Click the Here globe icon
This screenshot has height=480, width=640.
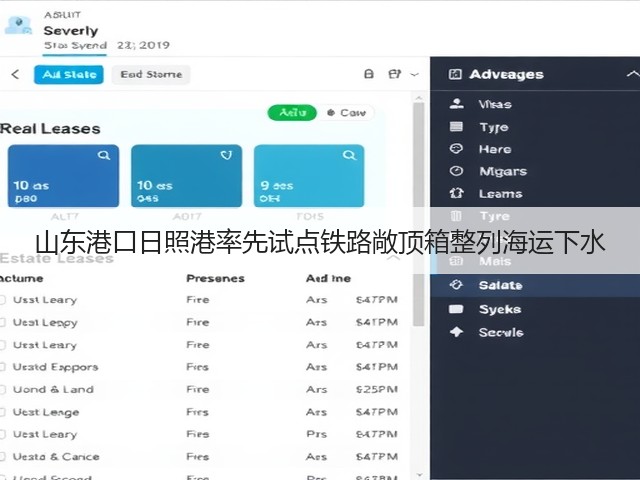point(456,149)
